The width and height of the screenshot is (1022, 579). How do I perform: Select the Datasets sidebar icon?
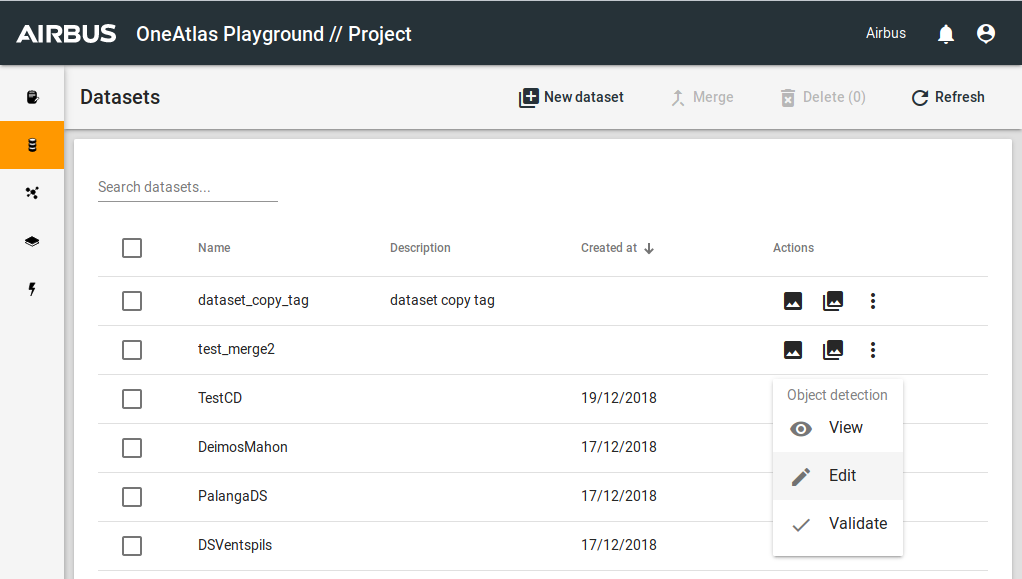(x=32, y=145)
